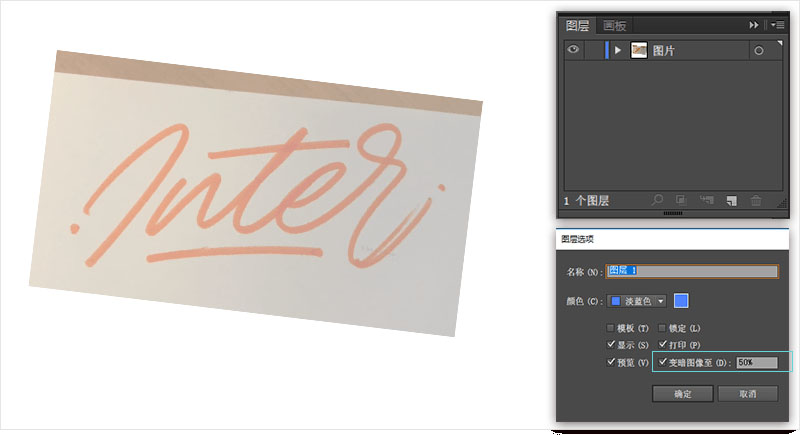Click the locate object magnifier icon
This screenshot has height=435, width=801.
tap(657, 200)
